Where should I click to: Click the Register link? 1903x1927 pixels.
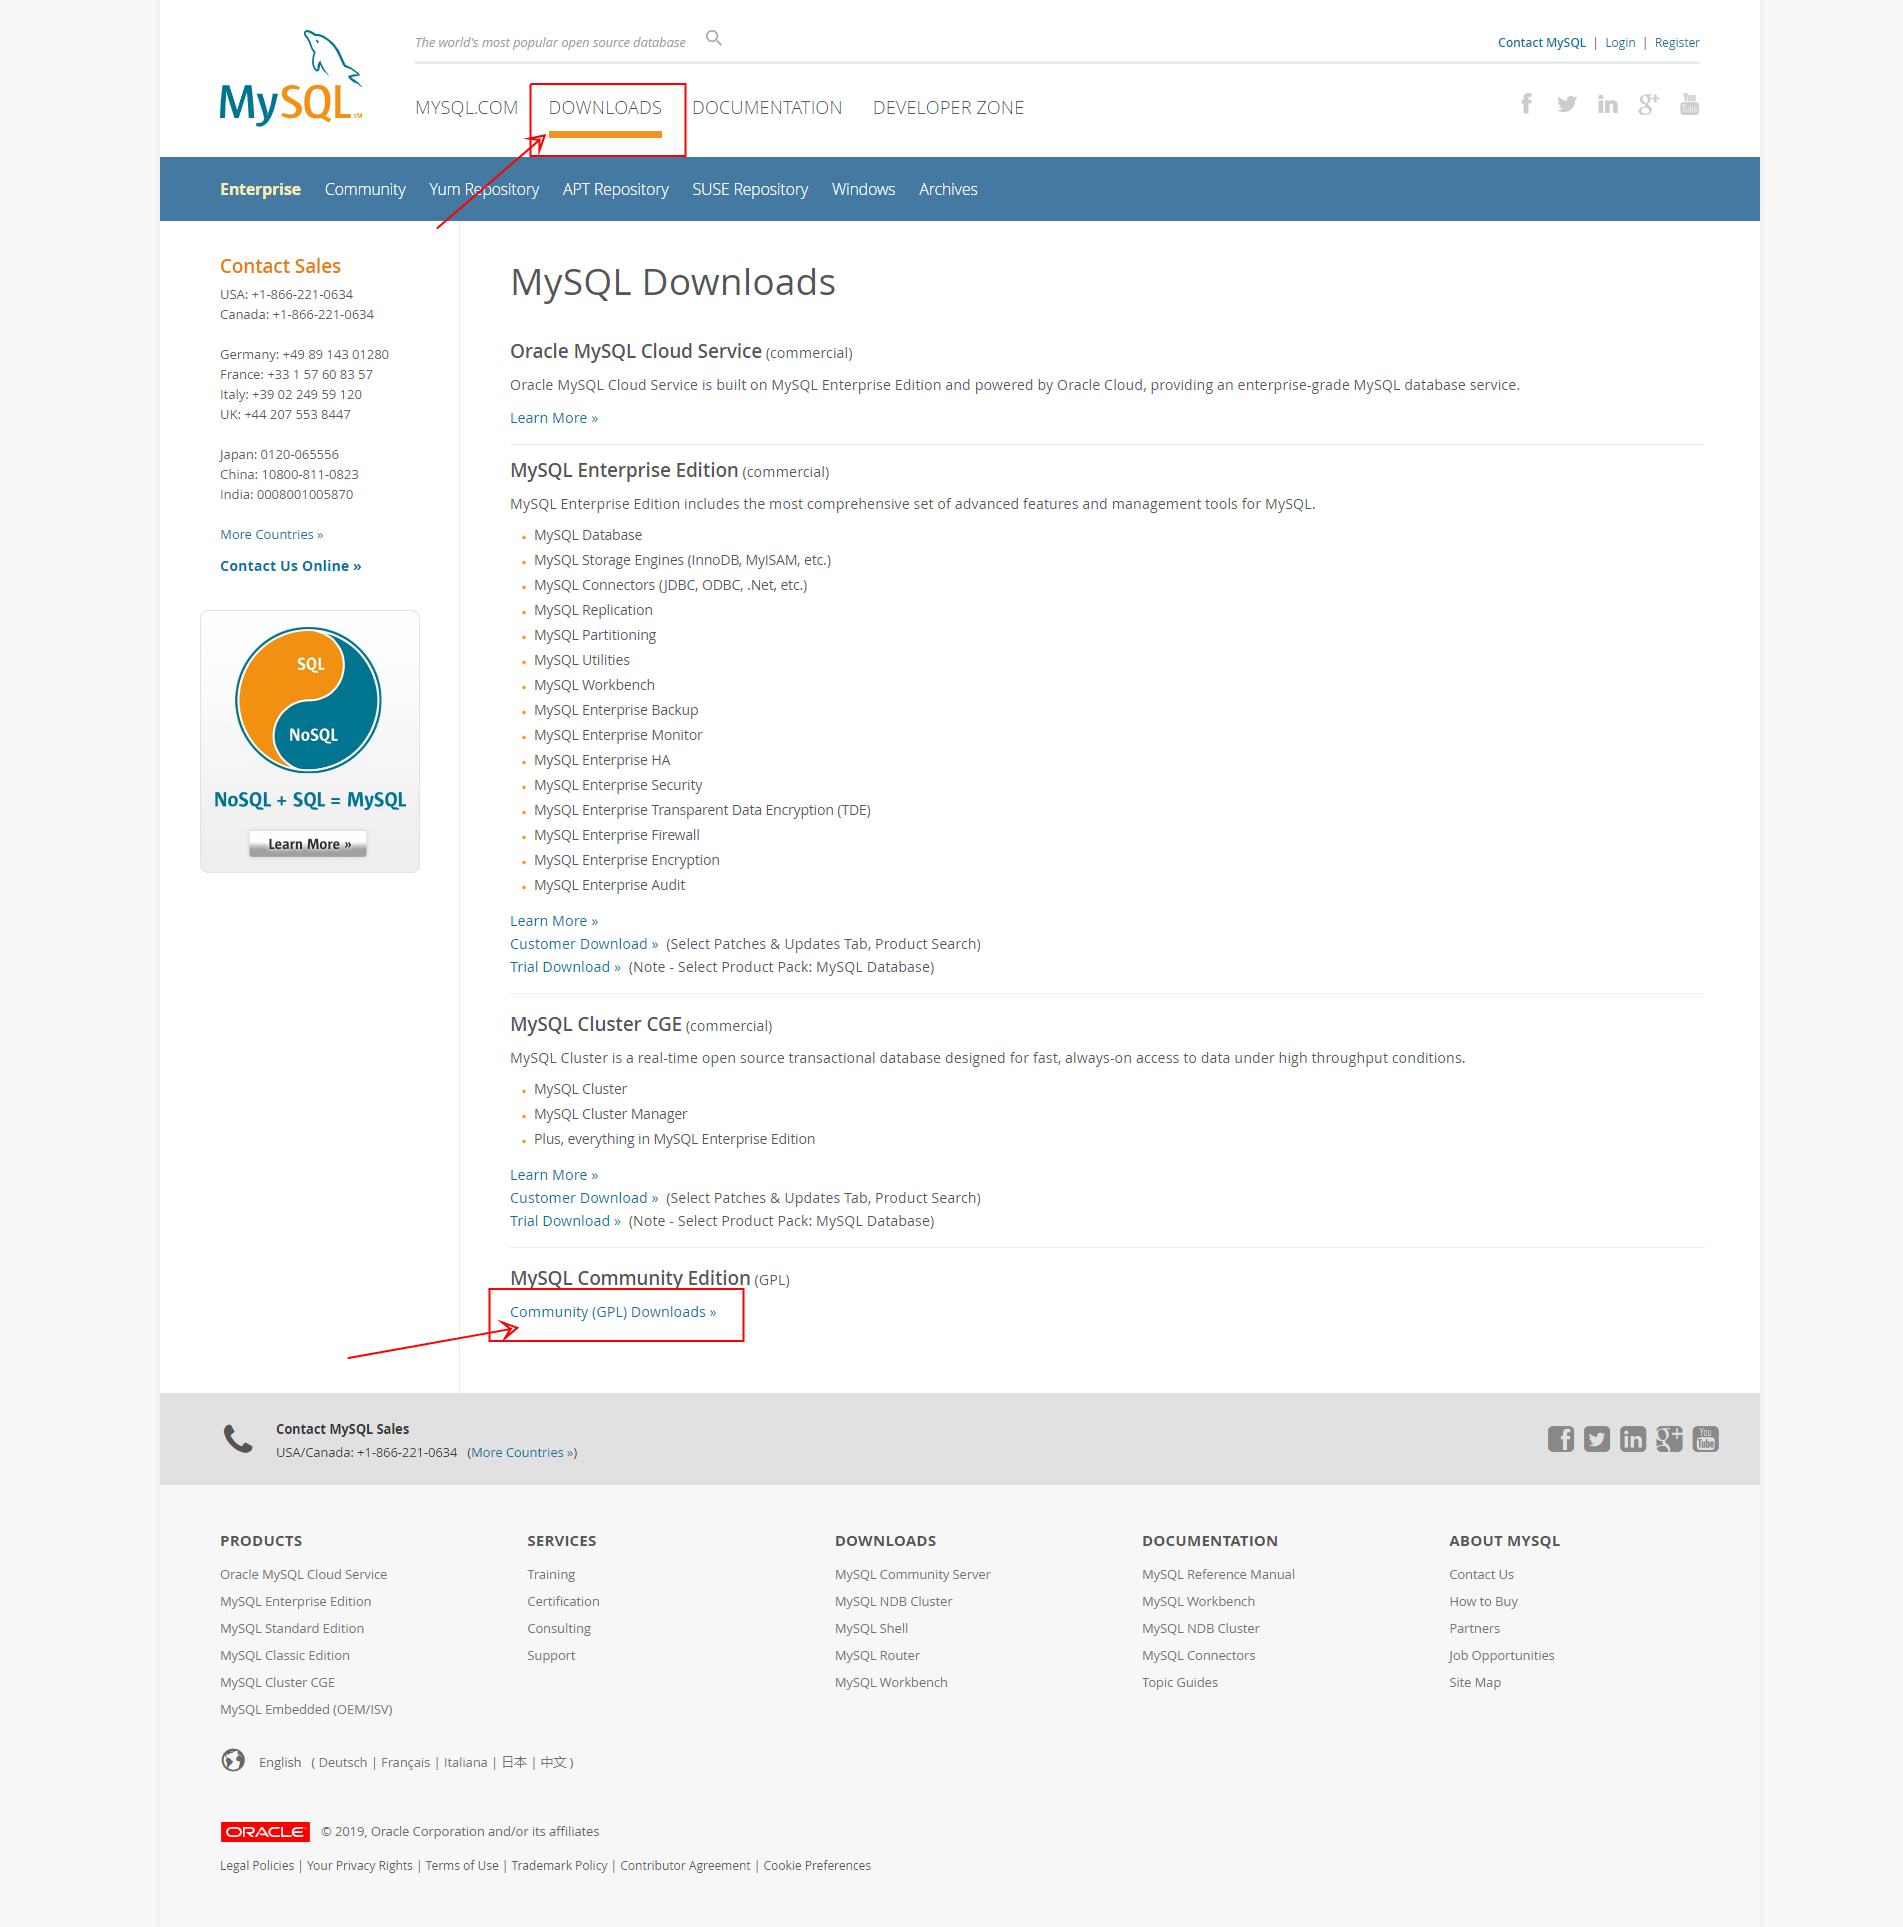1677,43
